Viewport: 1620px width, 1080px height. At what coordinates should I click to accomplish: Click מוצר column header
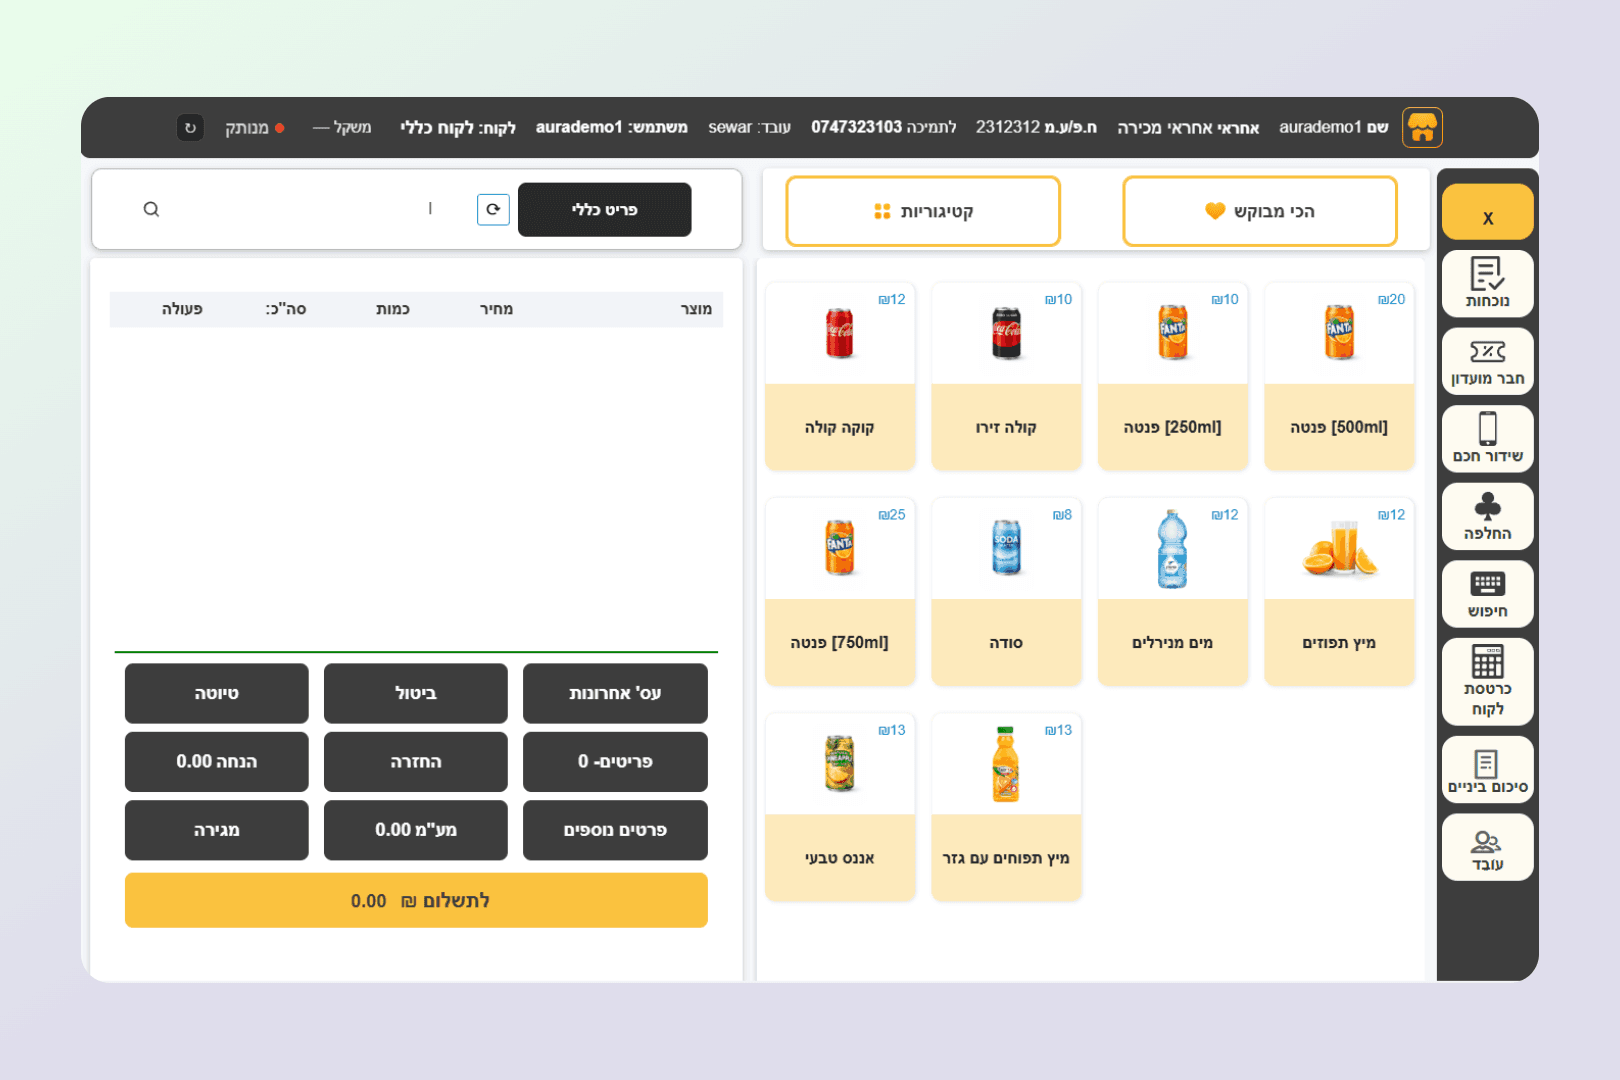click(696, 309)
